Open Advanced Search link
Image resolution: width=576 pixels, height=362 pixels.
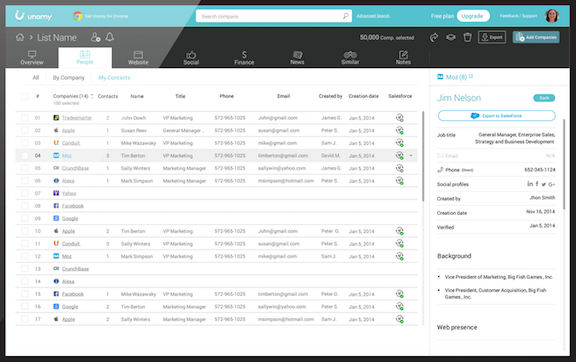373,16
